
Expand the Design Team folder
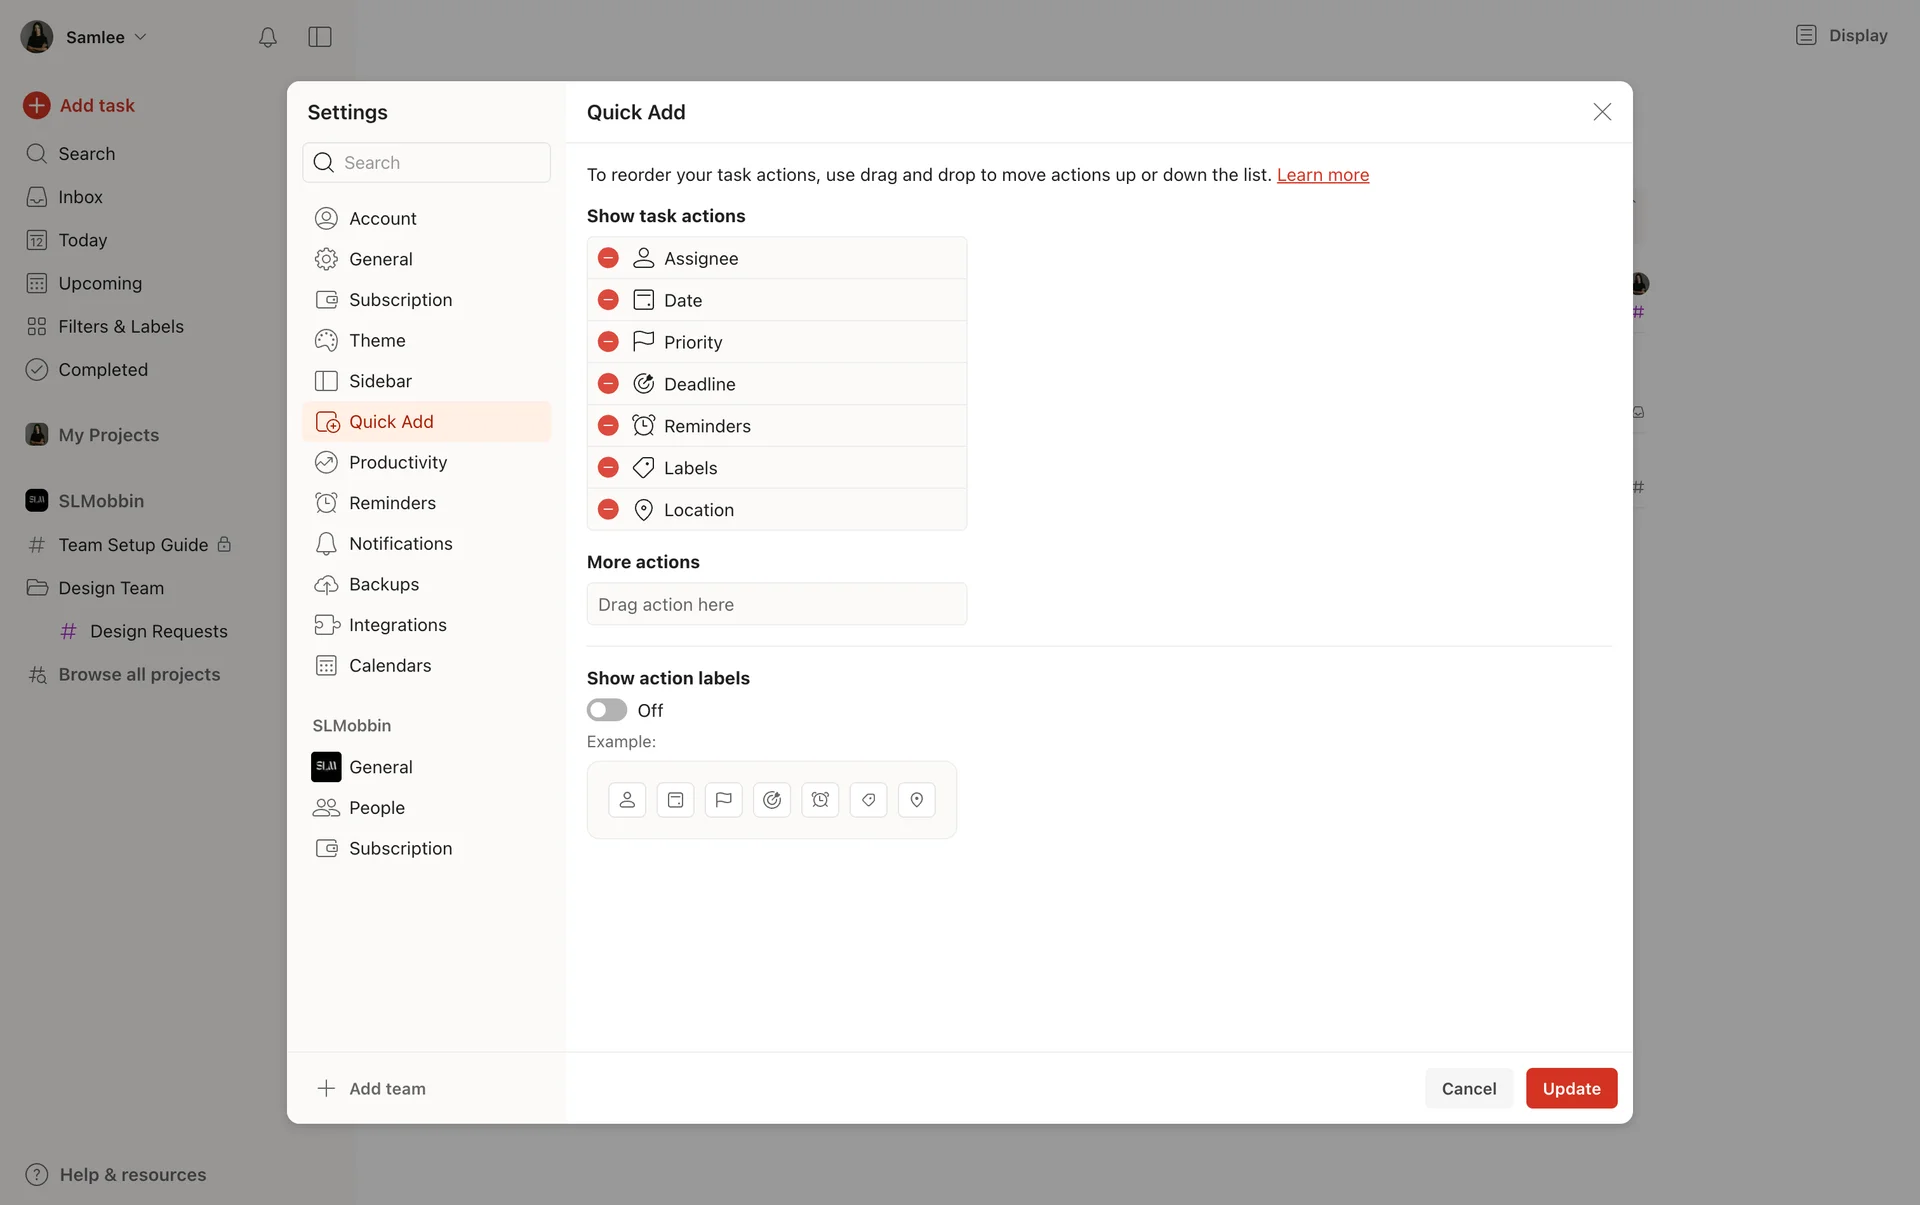(x=110, y=588)
